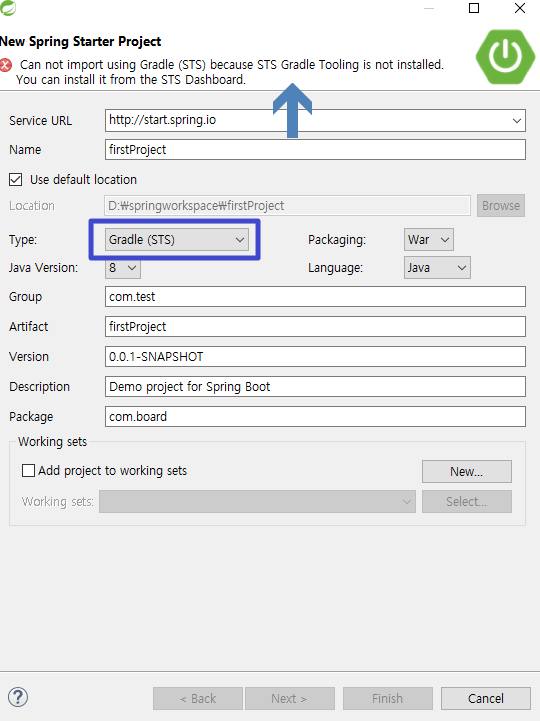The height and width of the screenshot is (721, 540).
Task: Open the Language Java dropdown
Action: click(x=437, y=268)
